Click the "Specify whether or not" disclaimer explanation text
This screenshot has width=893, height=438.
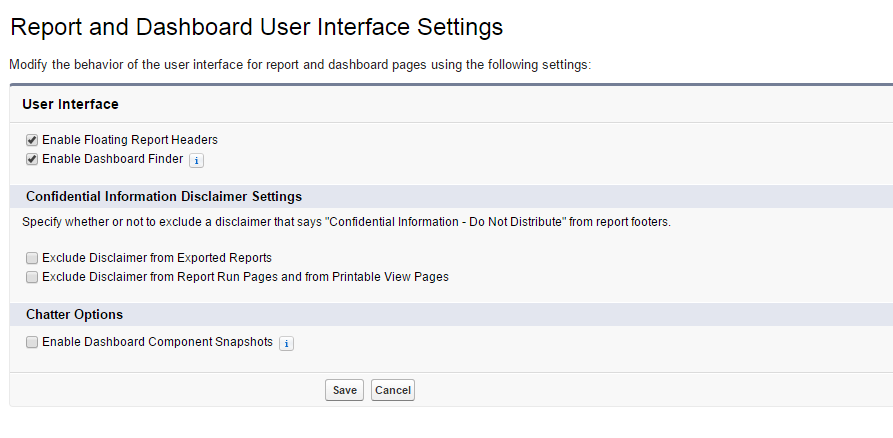pos(346,222)
